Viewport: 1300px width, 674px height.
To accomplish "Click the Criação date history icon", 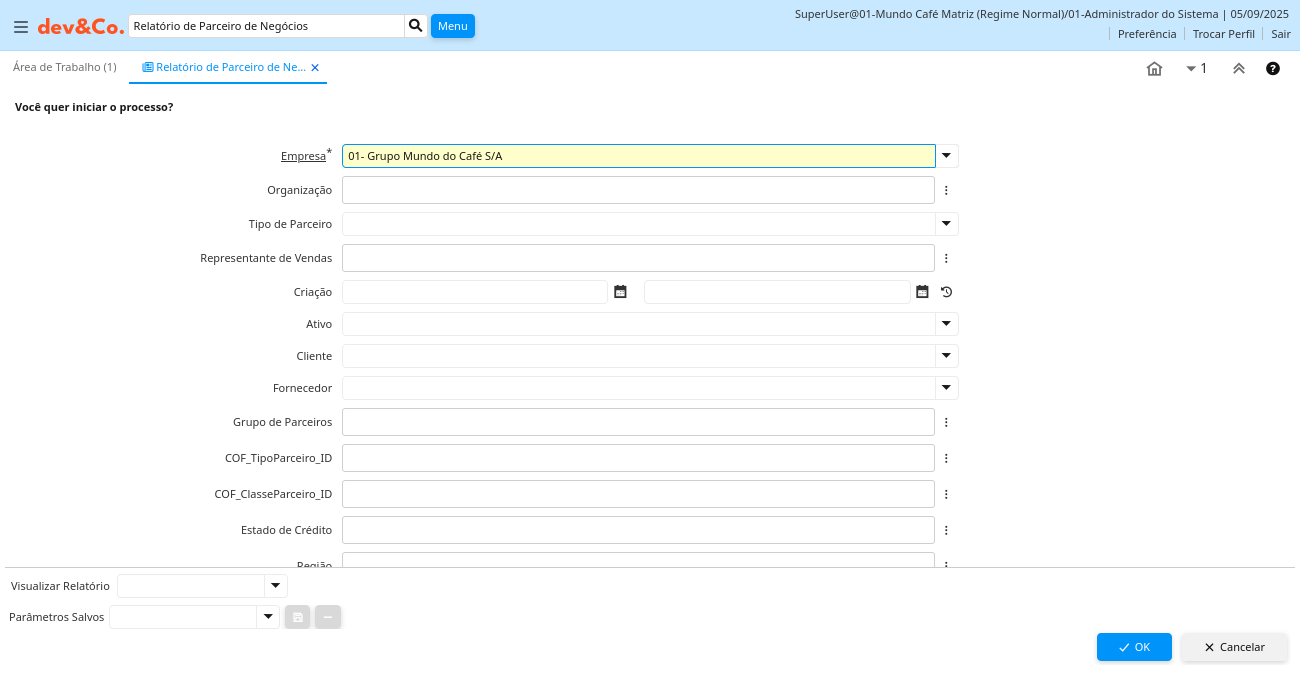I will click(x=946, y=292).
